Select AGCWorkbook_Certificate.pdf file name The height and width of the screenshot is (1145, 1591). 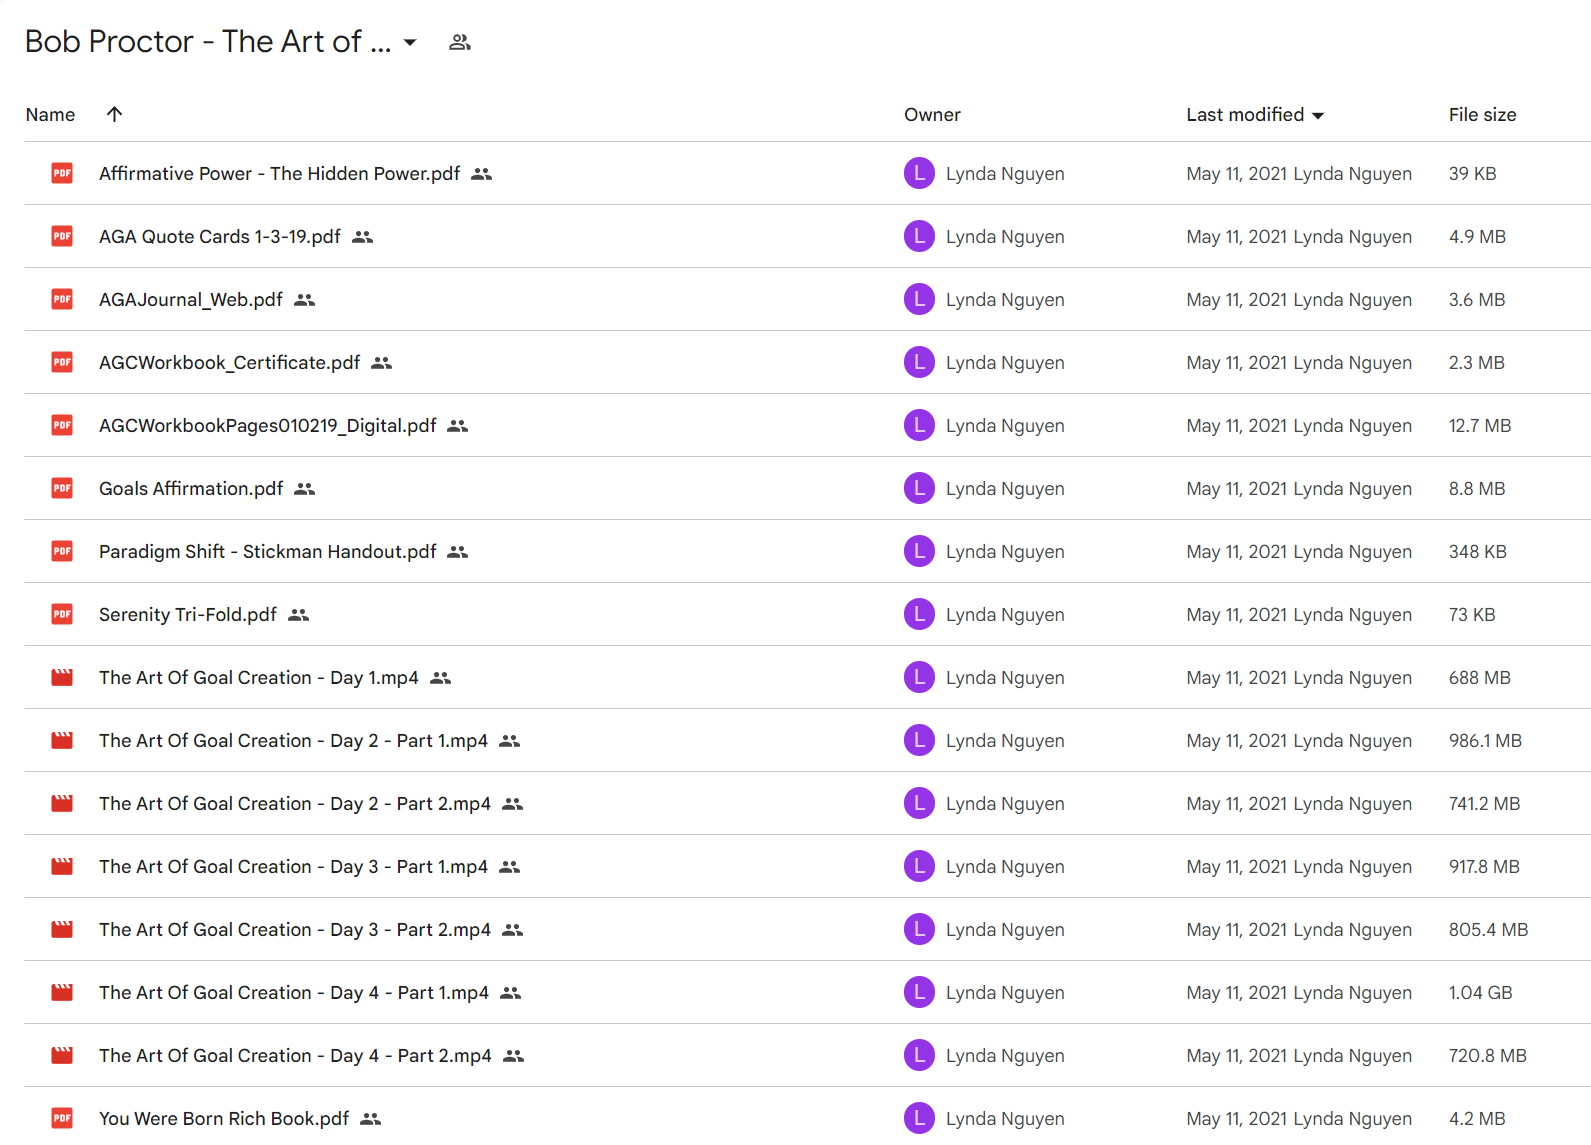pyautogui.click(x=229, y=363)
